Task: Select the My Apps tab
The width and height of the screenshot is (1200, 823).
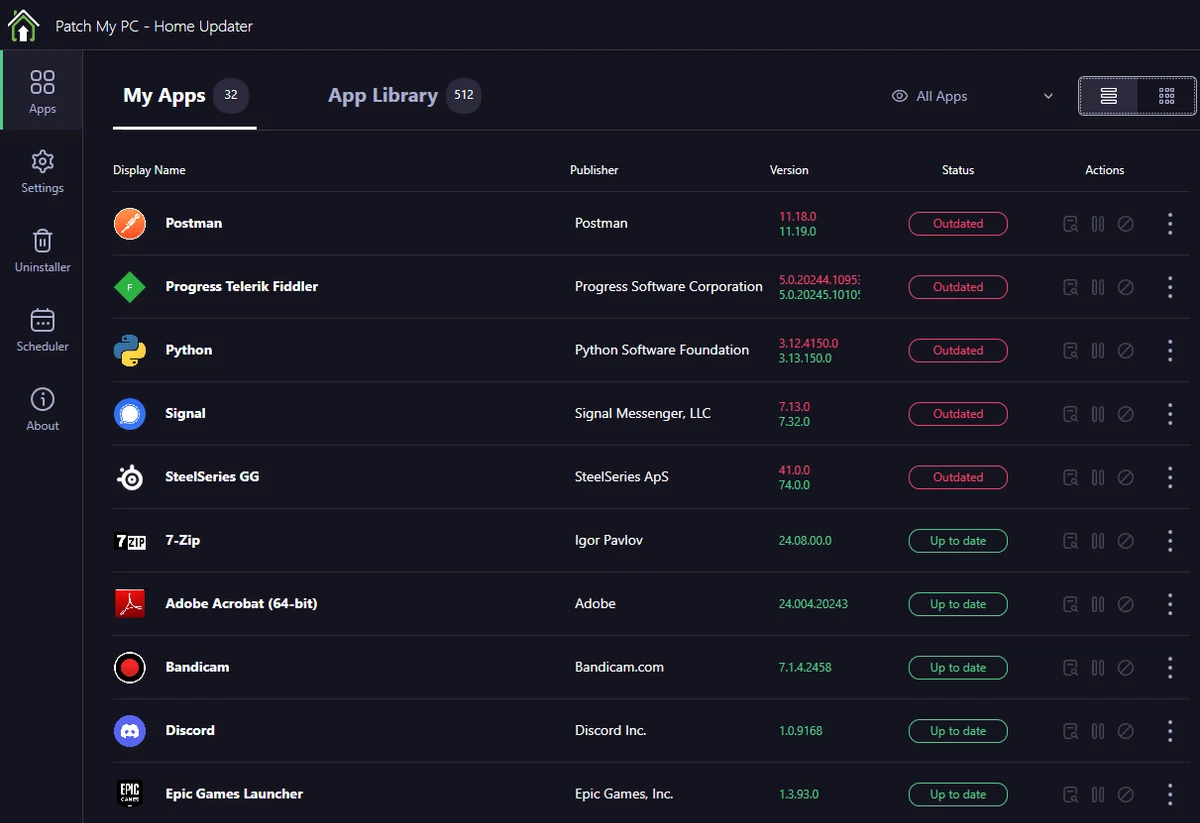Action: 185,96
